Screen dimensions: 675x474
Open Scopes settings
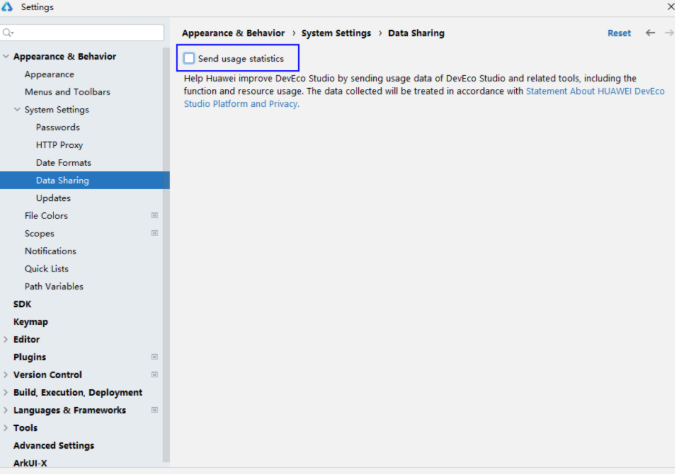(39, 233)
